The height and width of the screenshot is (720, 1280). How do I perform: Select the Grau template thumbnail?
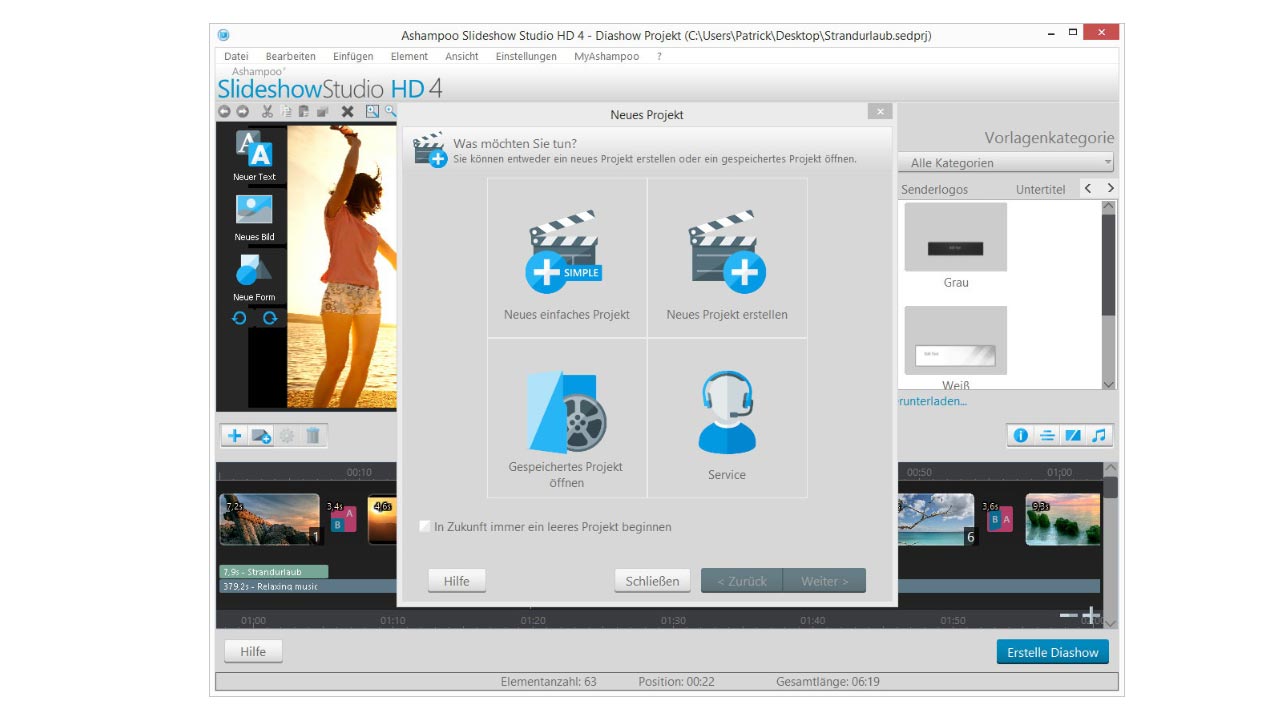pyautogui.click(x=956, y=237)
